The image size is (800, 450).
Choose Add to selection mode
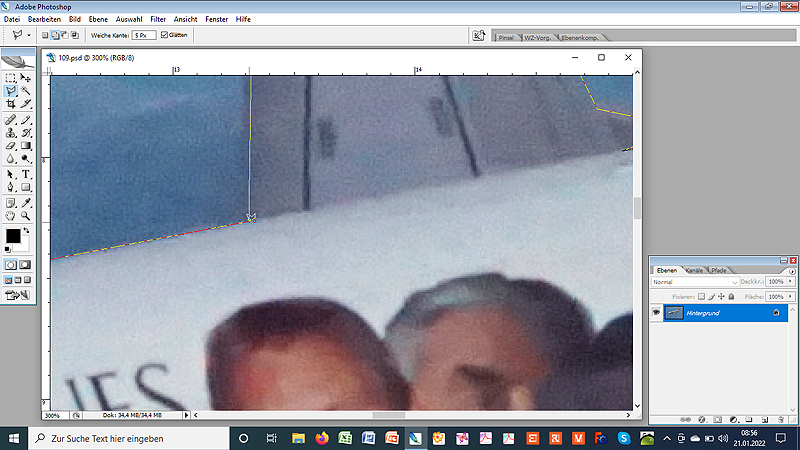(x=55, y=35)
